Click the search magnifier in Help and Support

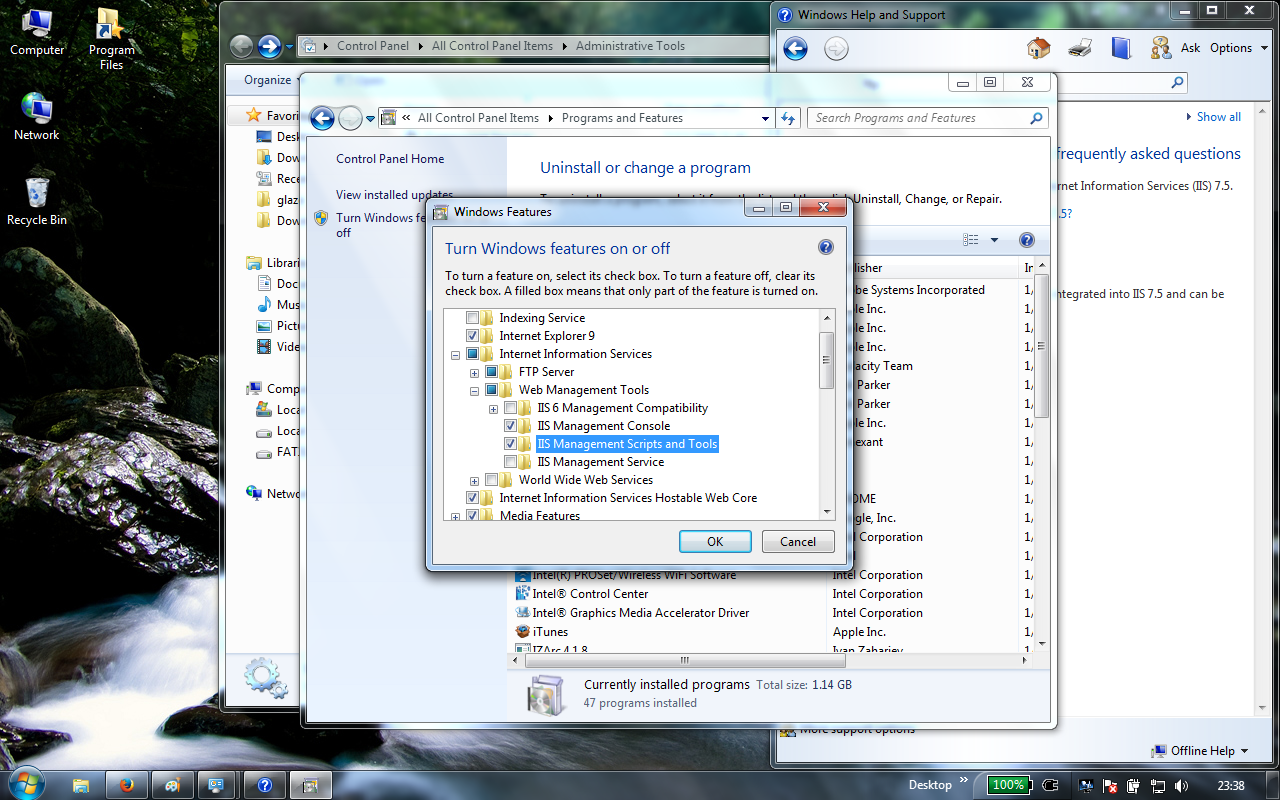tap(1177, 83)
